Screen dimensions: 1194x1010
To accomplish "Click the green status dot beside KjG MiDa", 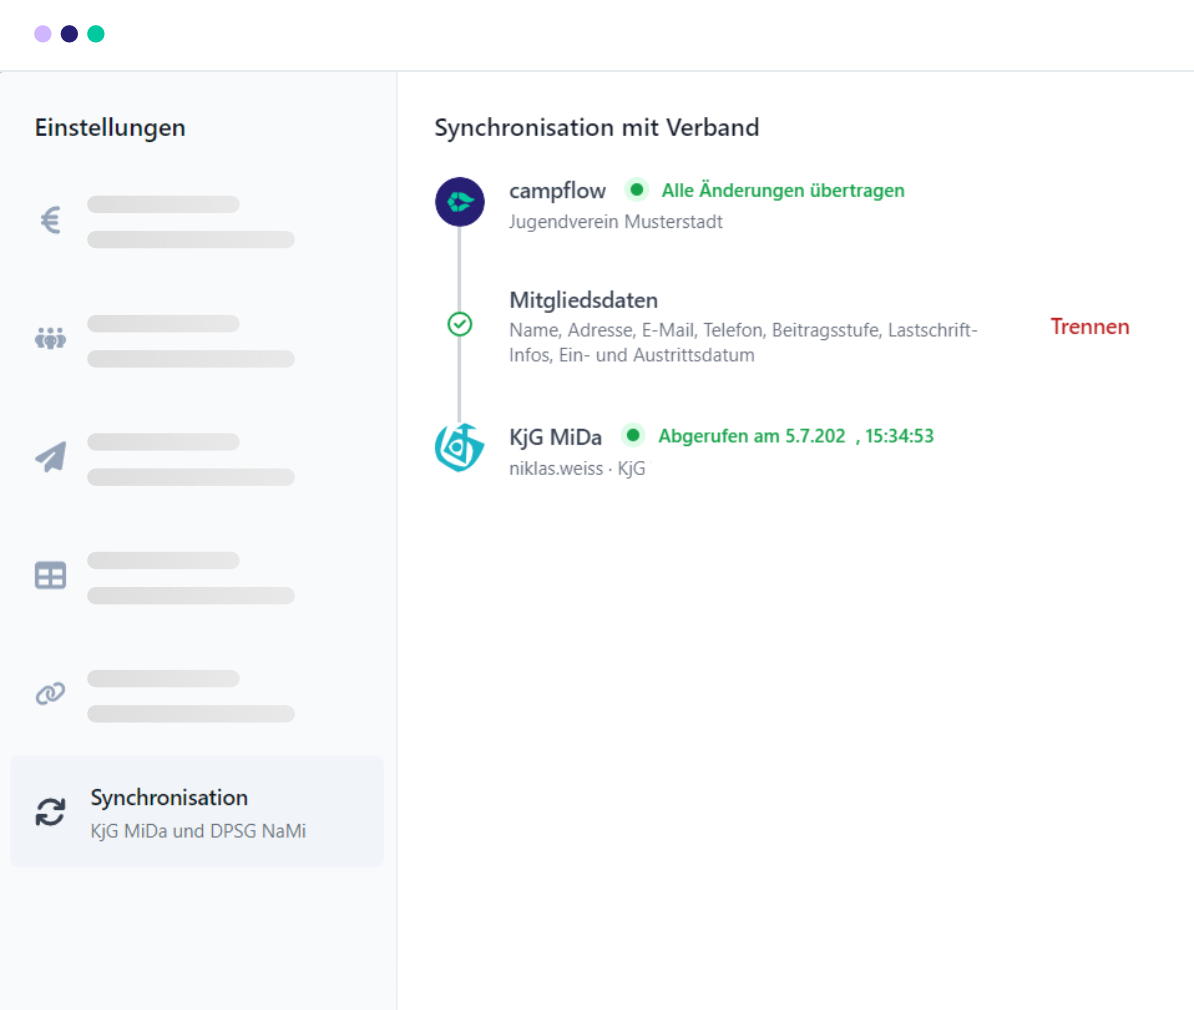I will pos(634,436).
